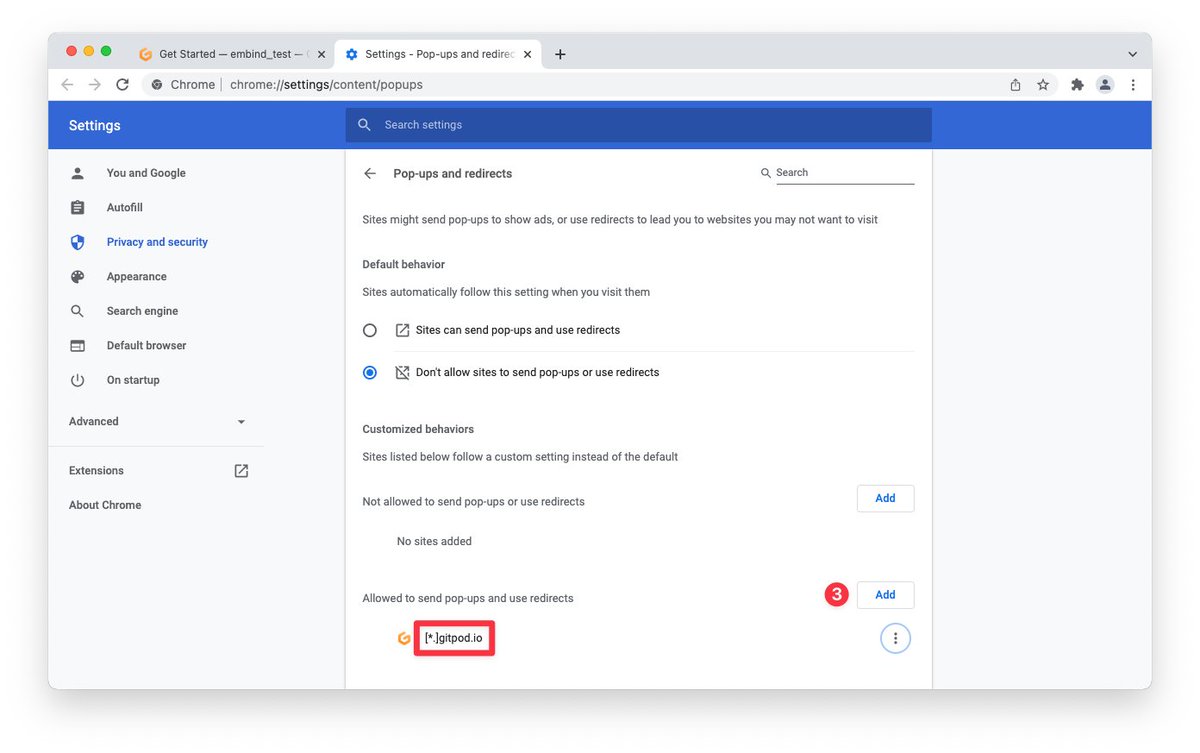Open the Chrome menu with three vertical dots
Screen dimensions: 1200x753
pyautogui.click(x=1133, y=85)
